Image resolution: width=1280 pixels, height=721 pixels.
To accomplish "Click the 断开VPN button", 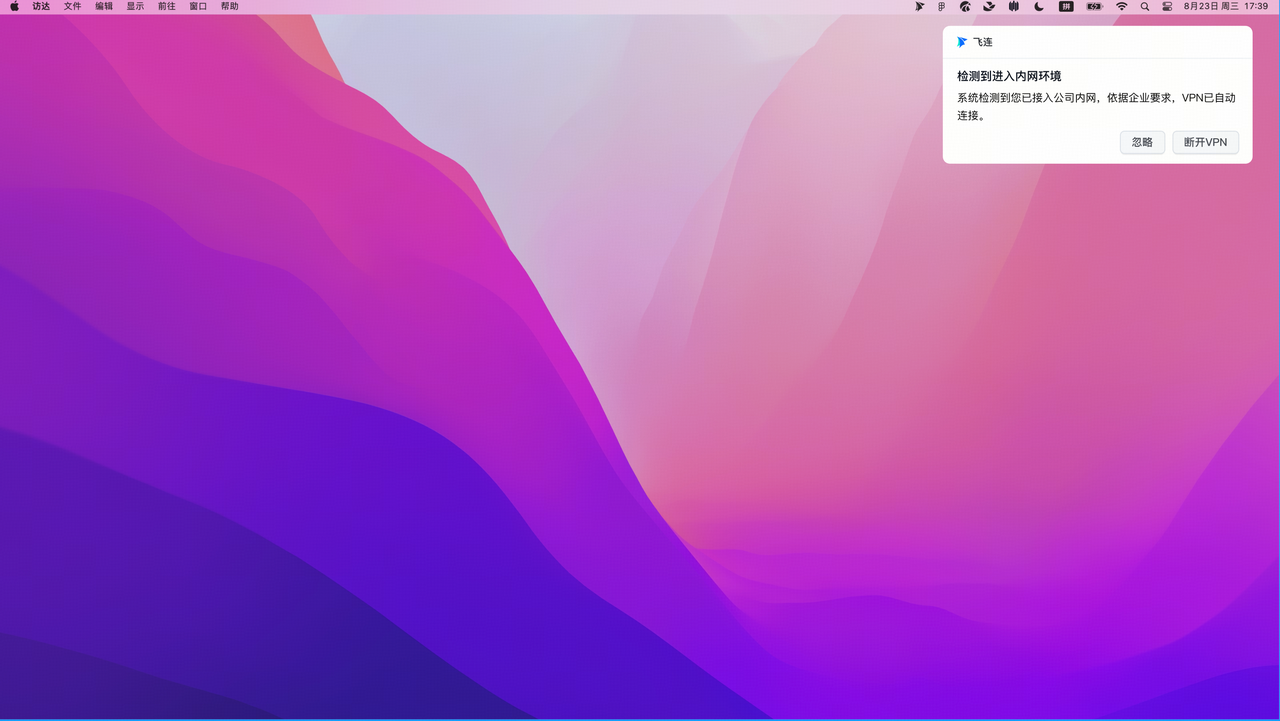I will [1206, 143].
